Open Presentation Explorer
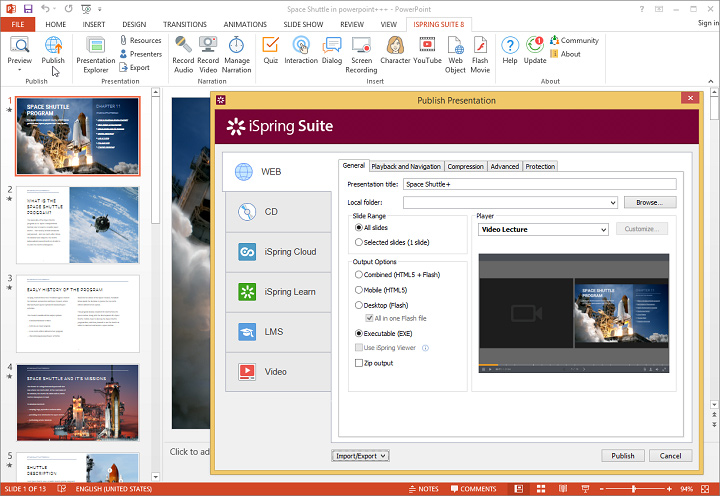Viewport: 720px width, 496px height. coord(96,55)
